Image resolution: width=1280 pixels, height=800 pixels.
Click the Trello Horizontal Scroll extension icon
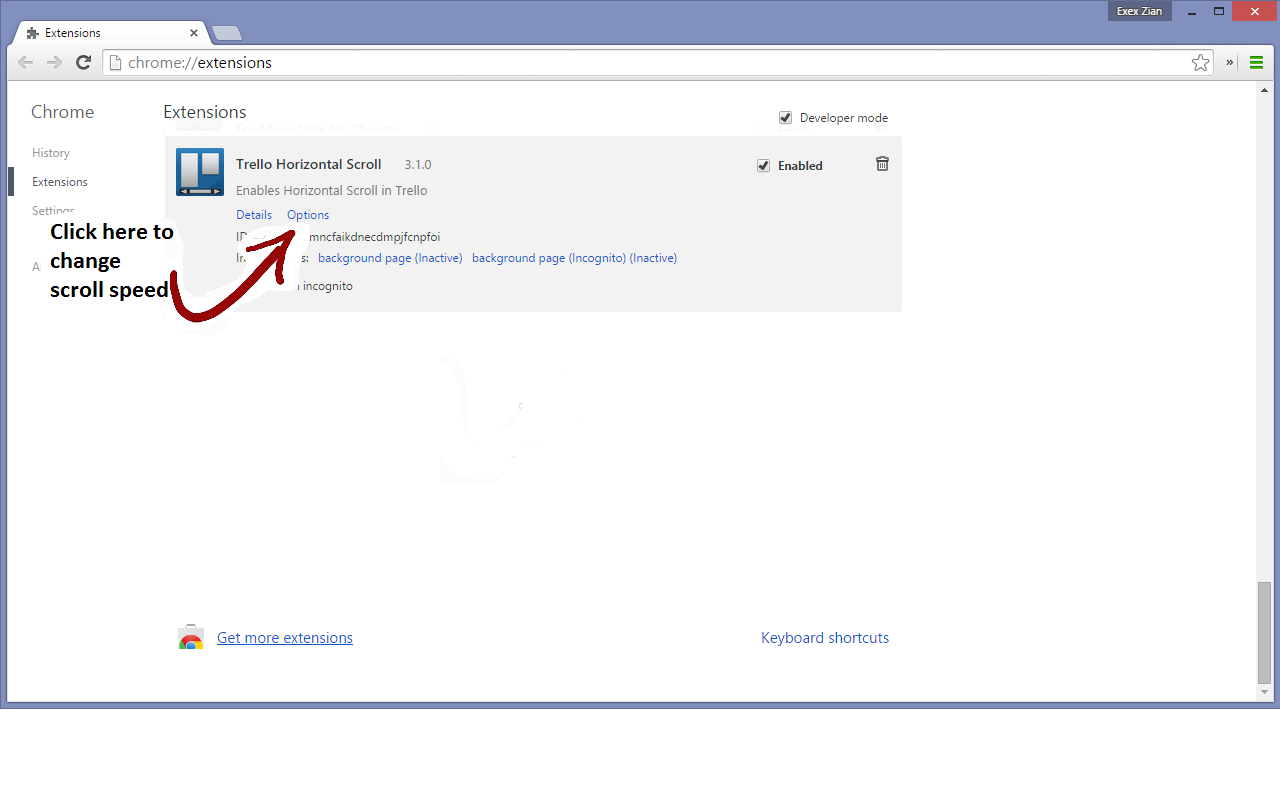pyautogui.click(x=200, y=172)
